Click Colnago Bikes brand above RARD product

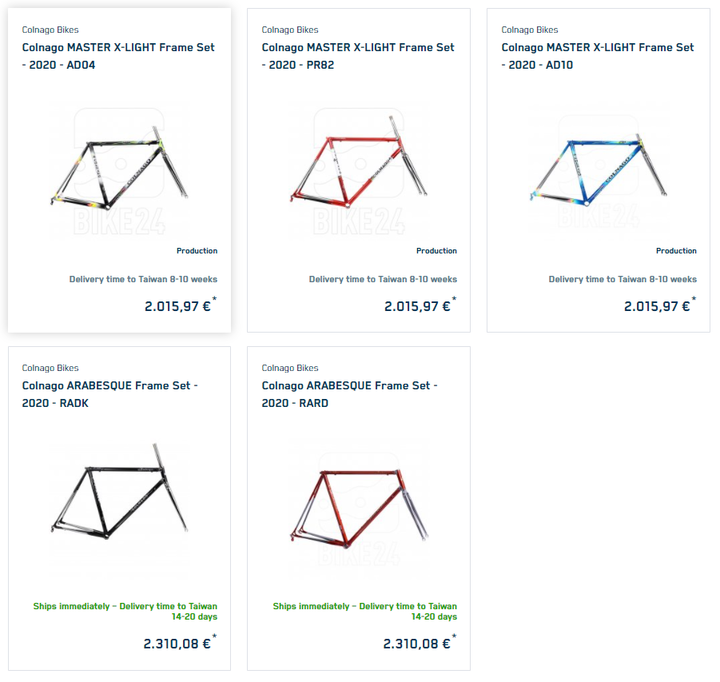point(290,368)
